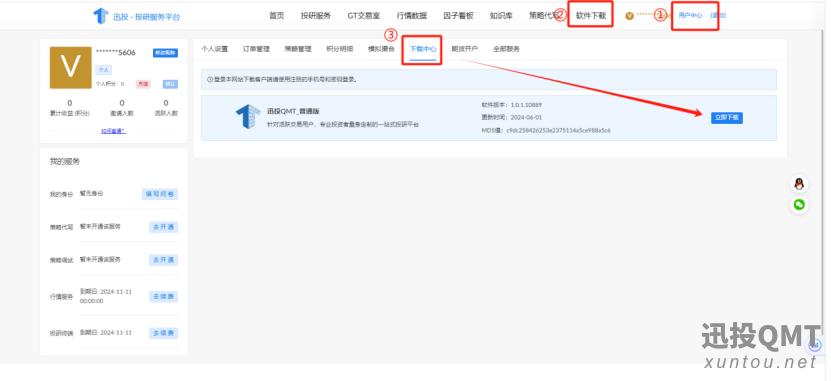Click 暂无身份 status text
The height and width of the screenshot is (381, 831).
92,193
